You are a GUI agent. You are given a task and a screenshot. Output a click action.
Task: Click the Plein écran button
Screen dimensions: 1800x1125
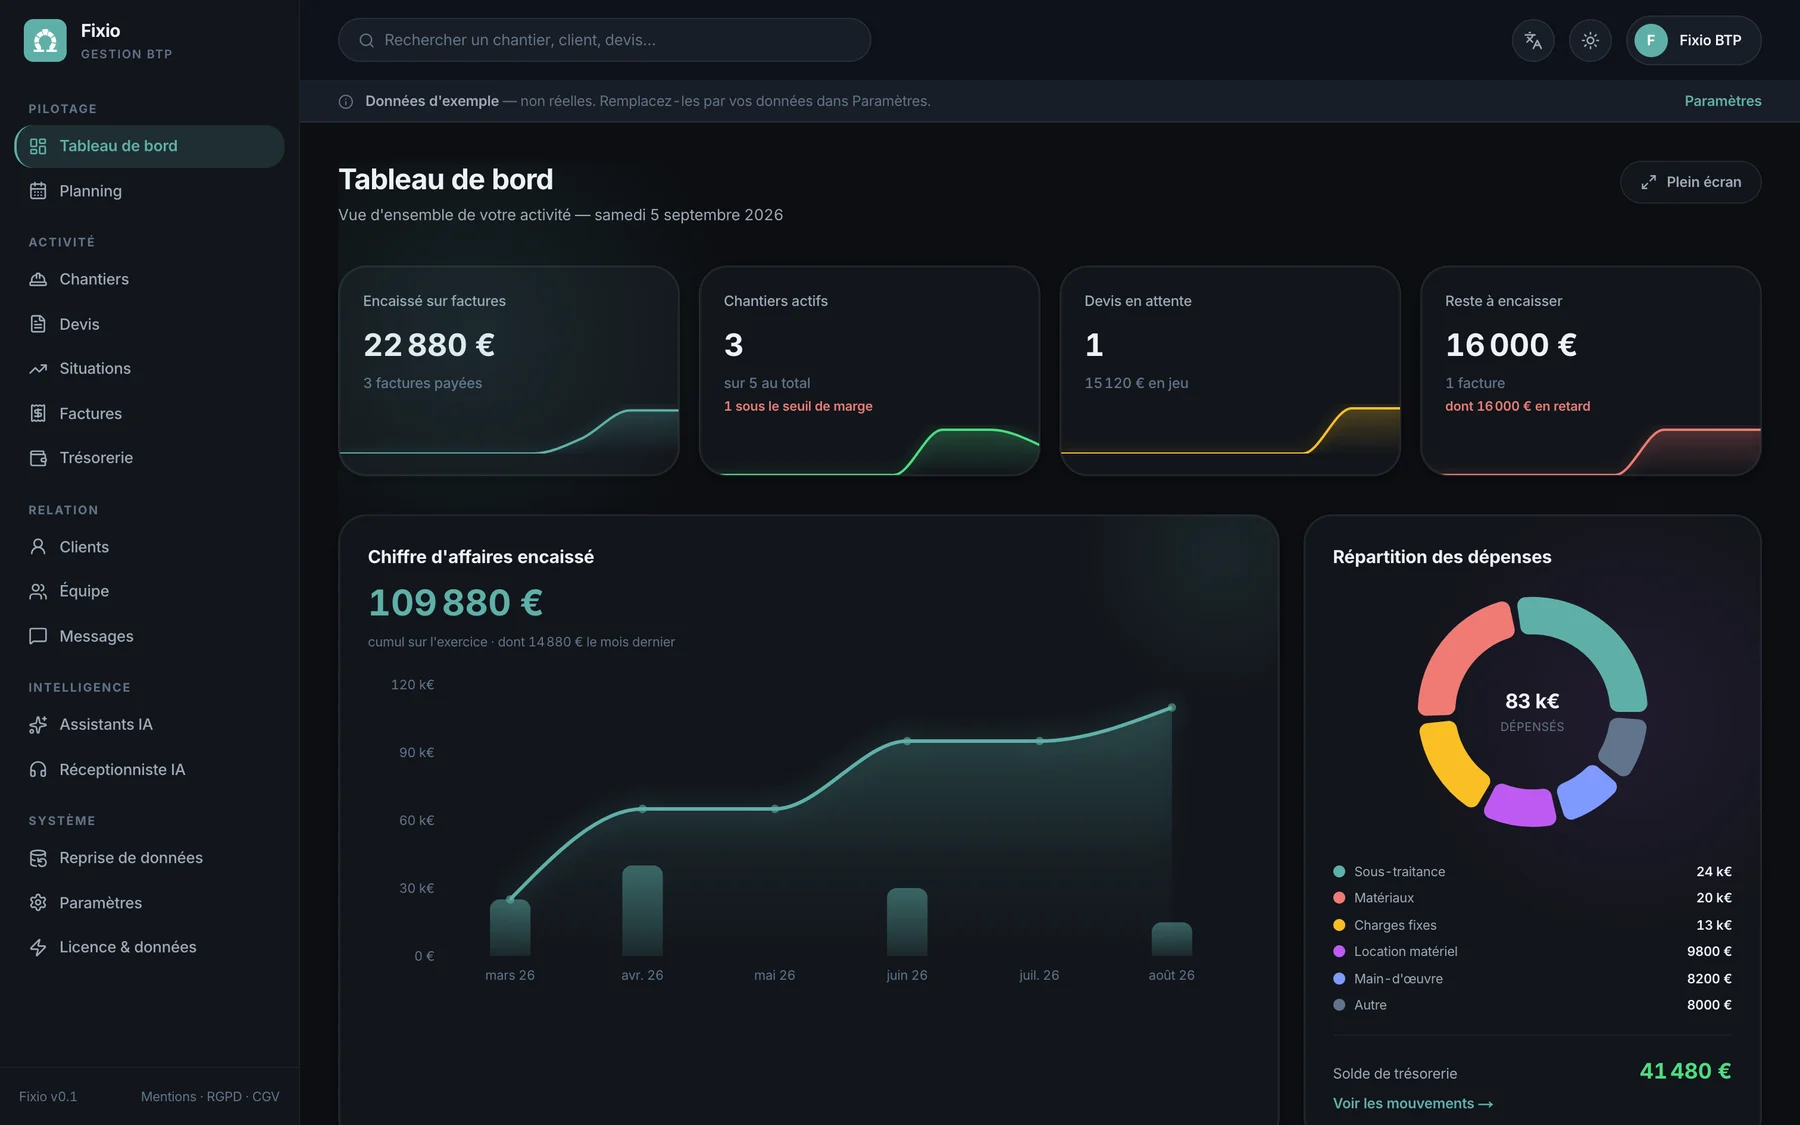[x=1690, y=182]
